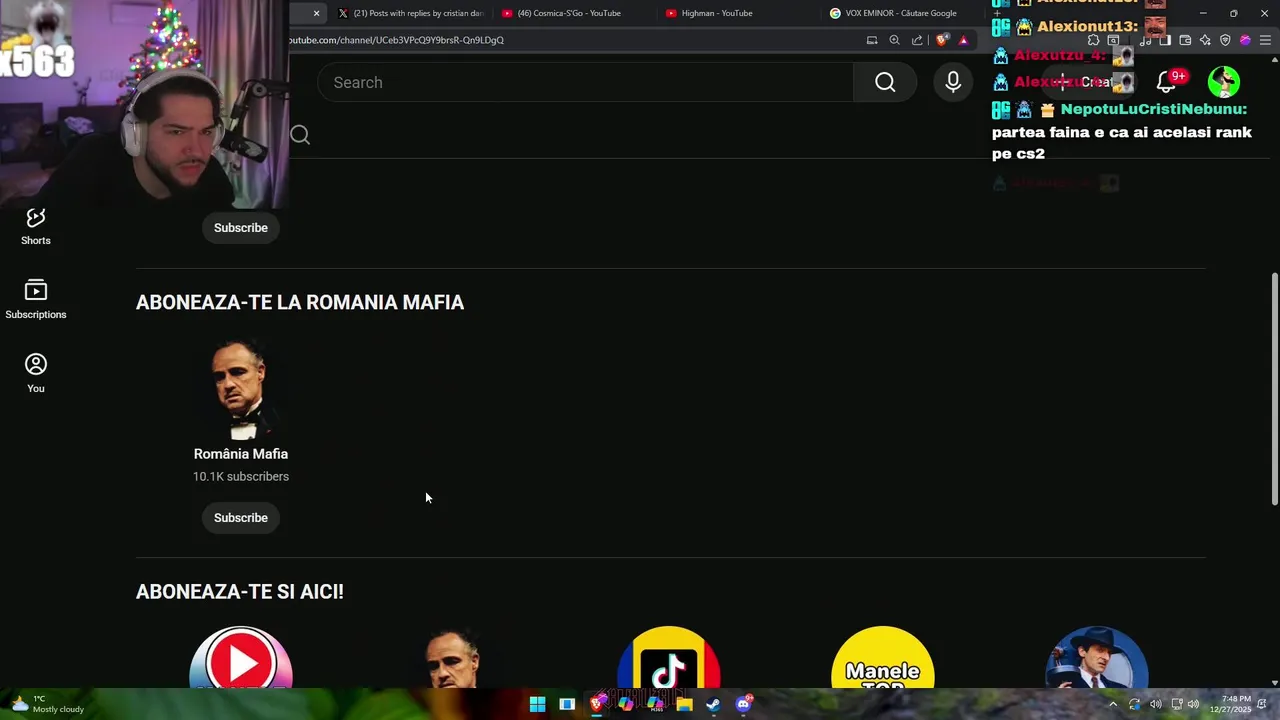Click the share page icon in address bar
The width and height of the screenshot is (1280, 720).
917,40
